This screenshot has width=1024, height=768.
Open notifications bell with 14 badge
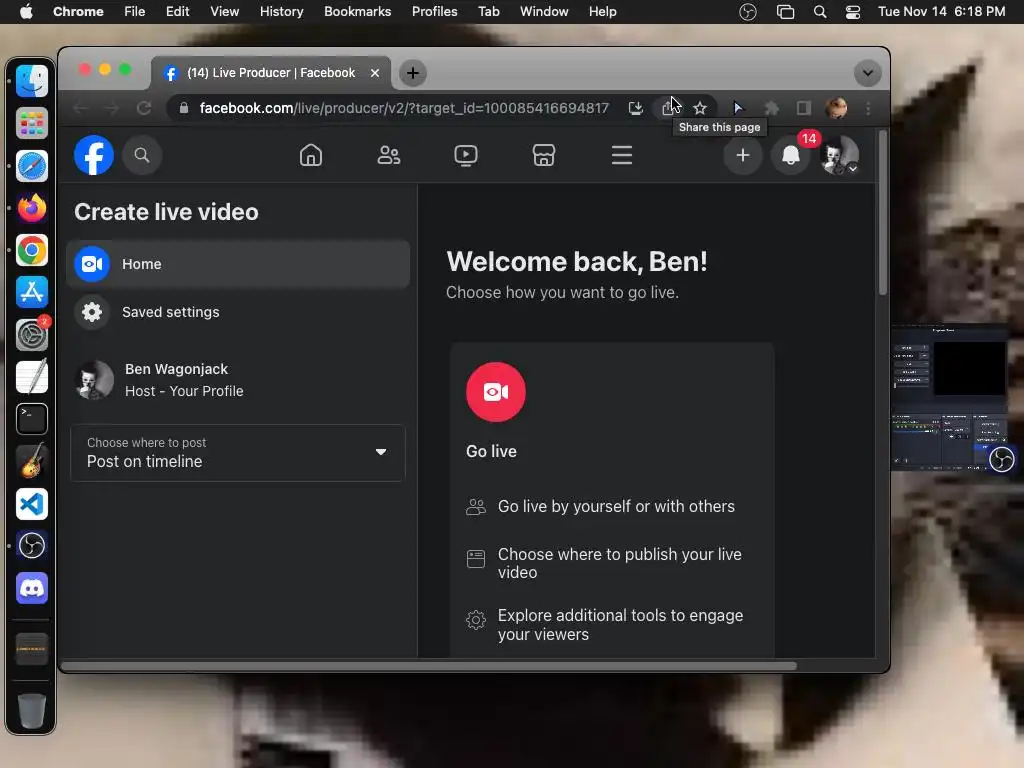(791, 155)
